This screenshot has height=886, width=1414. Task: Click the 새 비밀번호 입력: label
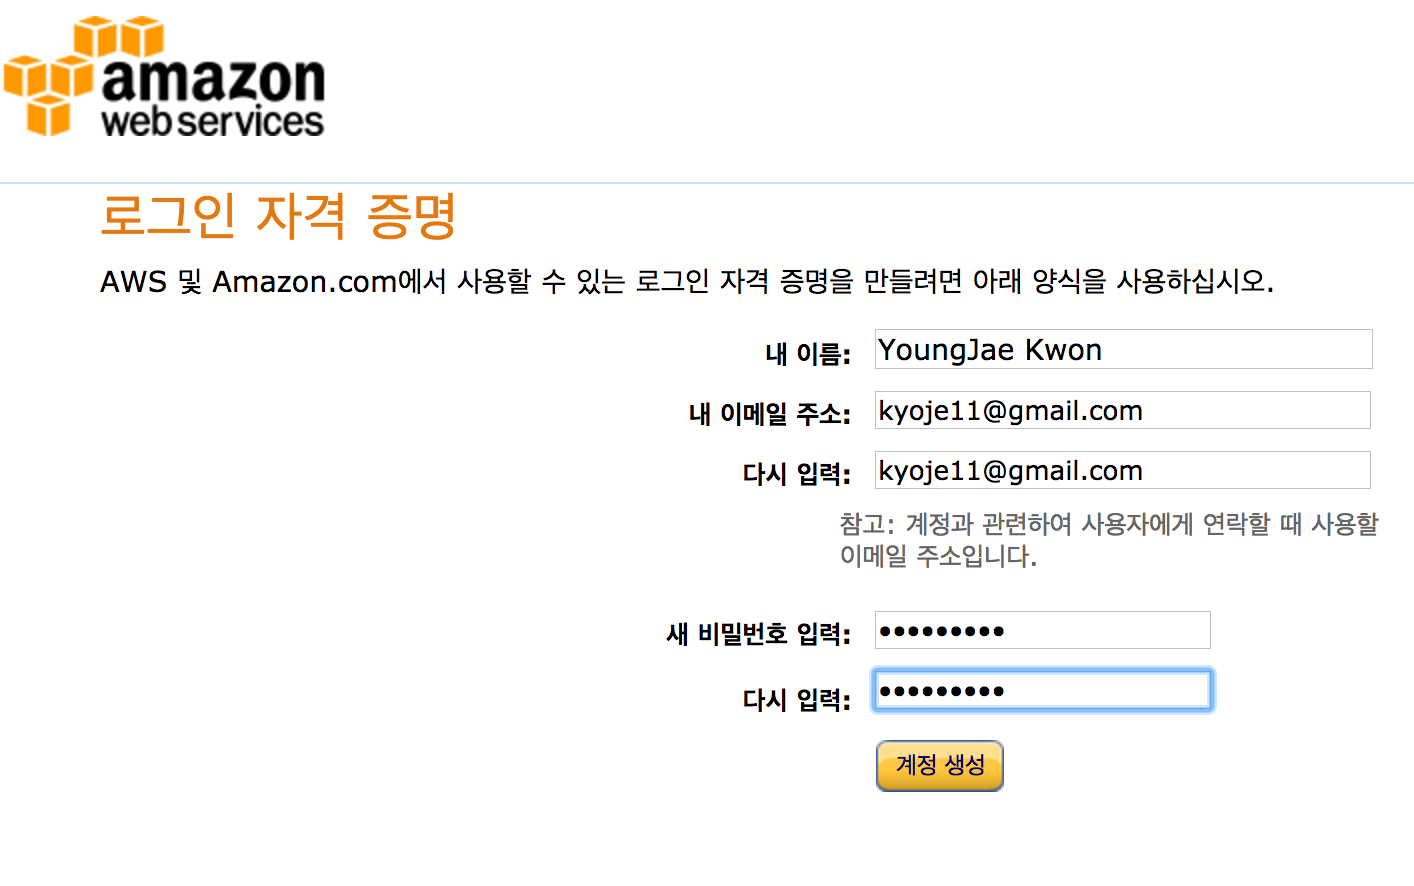click(759, 633)
